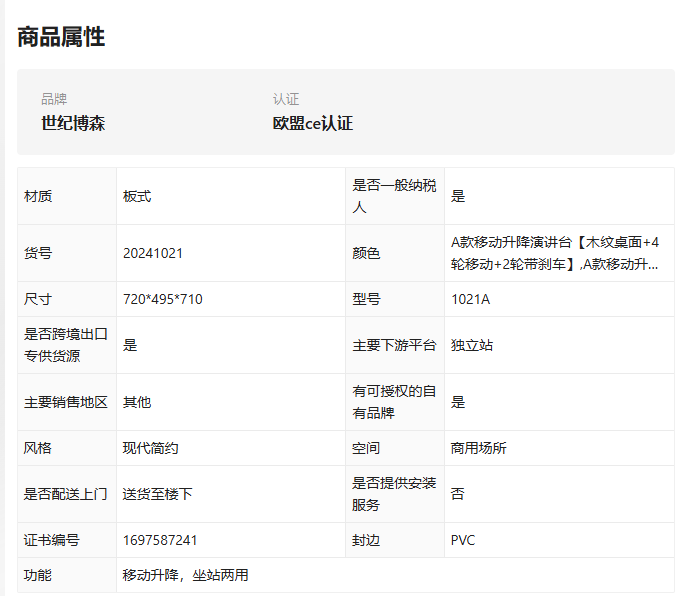This screenshot has height=596, width=680.
Task: Click the 型号 value 1021A
Action: (x=471, y=299)
